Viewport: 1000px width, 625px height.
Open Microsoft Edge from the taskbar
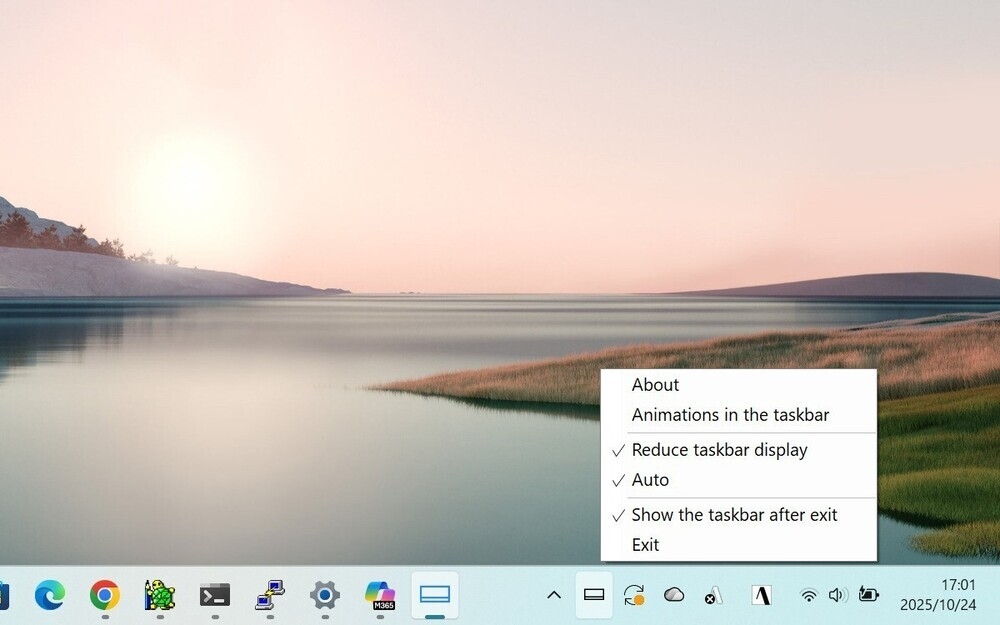click(x=50, y=596)
